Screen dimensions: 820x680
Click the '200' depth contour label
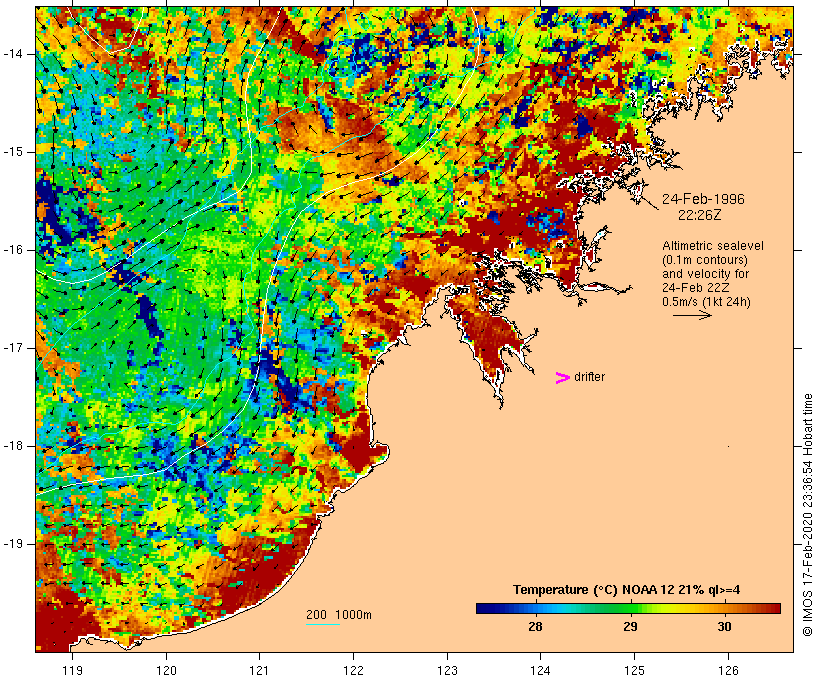(316, 615)
